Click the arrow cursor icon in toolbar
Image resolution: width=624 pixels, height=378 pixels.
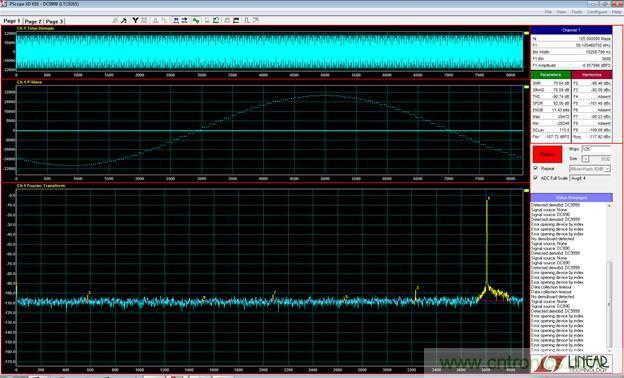[x=124, y=20]
